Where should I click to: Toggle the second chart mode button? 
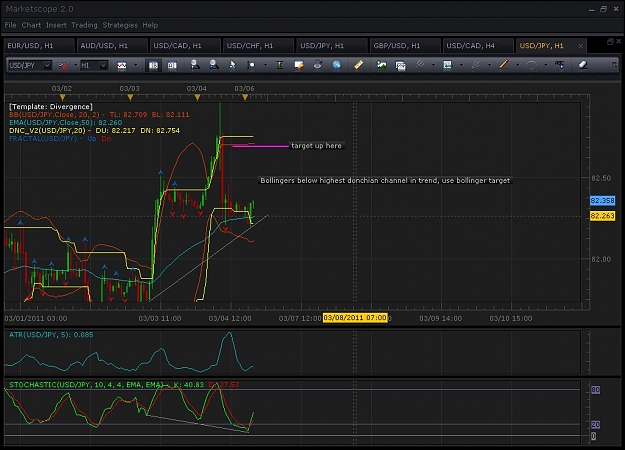(x=172, y=65)
